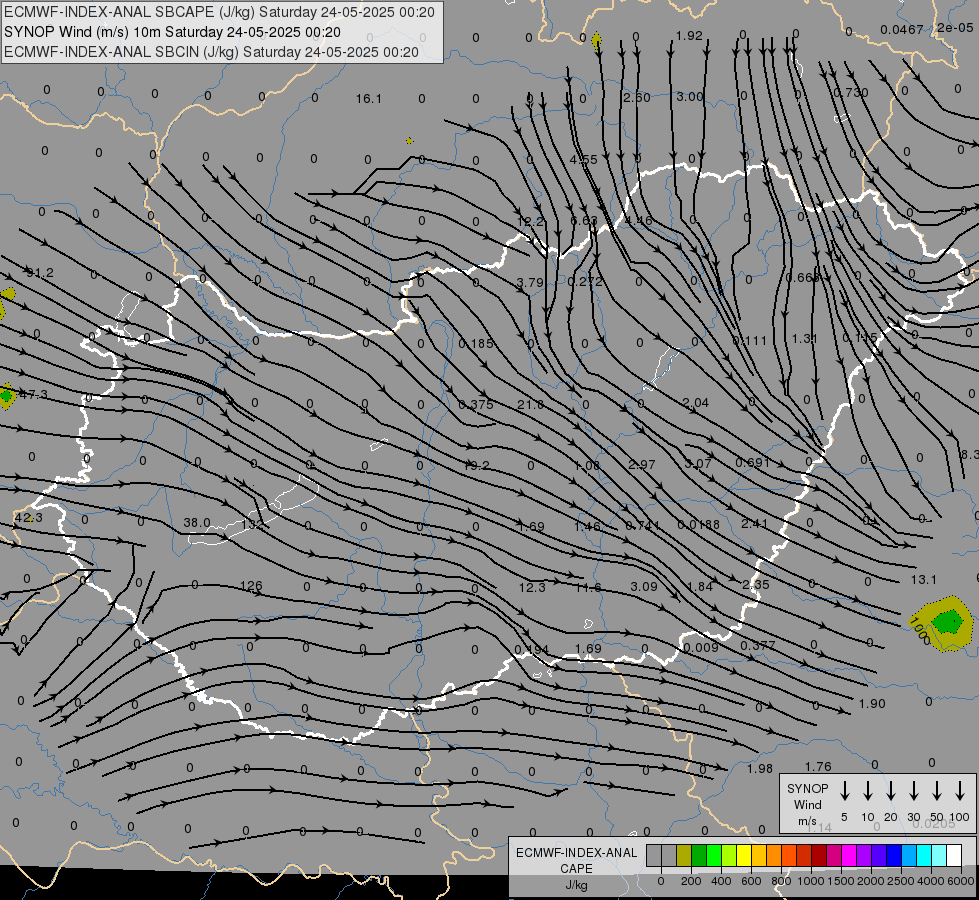Click the grid value '1.76'
979x900 pixels.
[x=818, y=766]
